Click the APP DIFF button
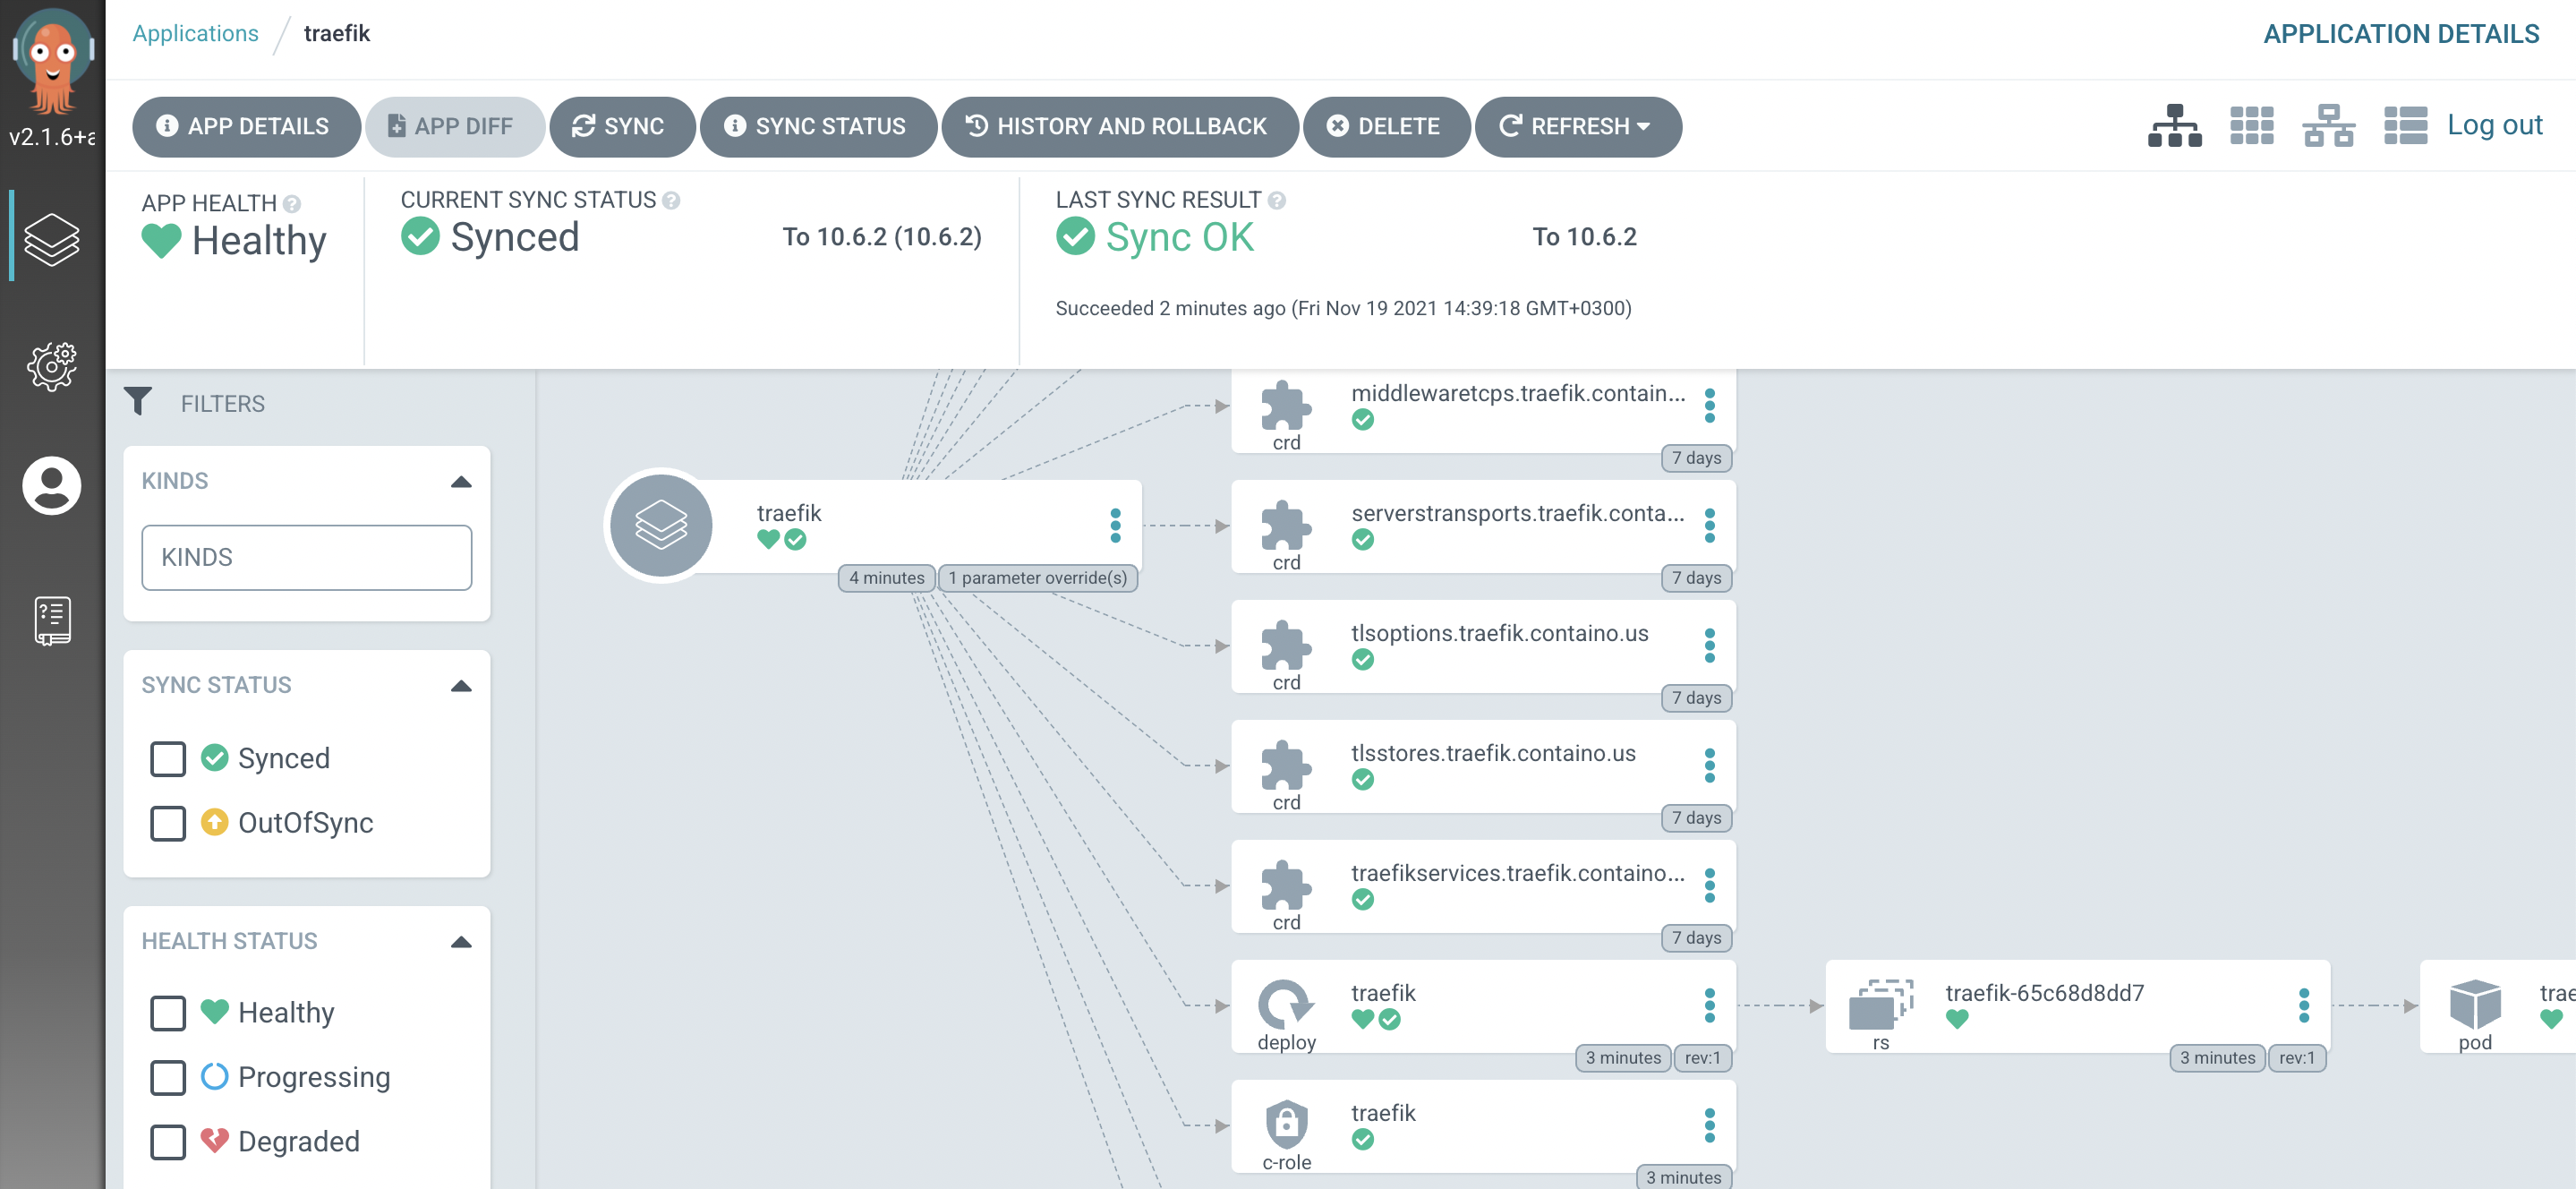 coord(447,124)
